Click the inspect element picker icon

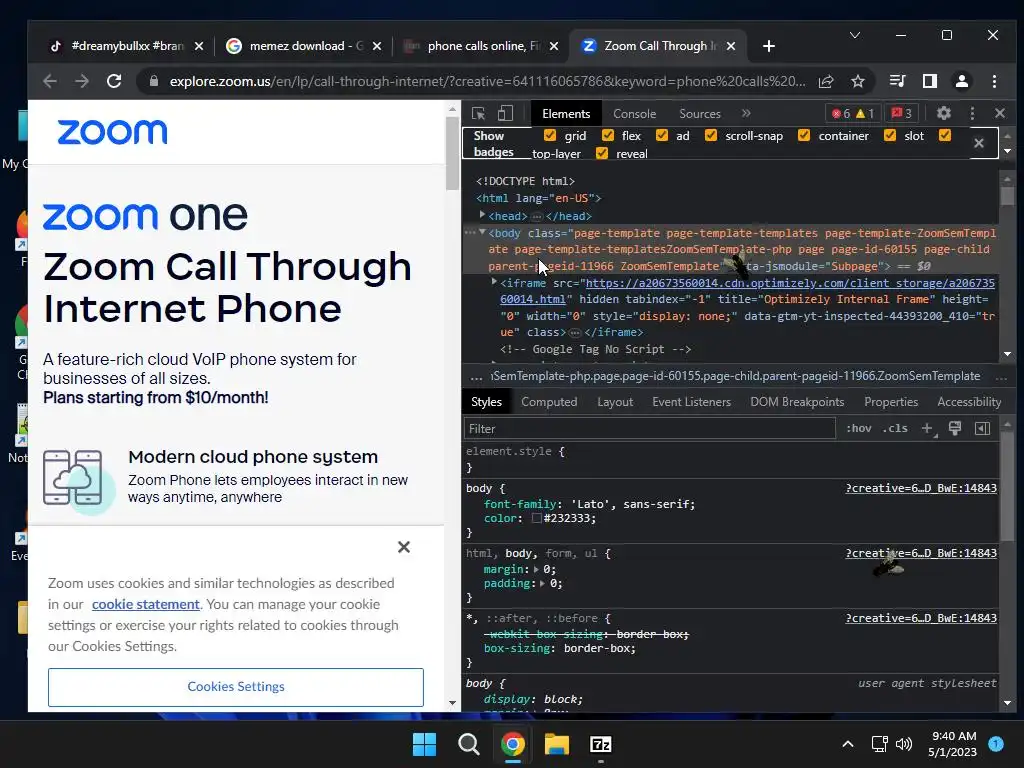pyautogui.click(x=478, y=114)
